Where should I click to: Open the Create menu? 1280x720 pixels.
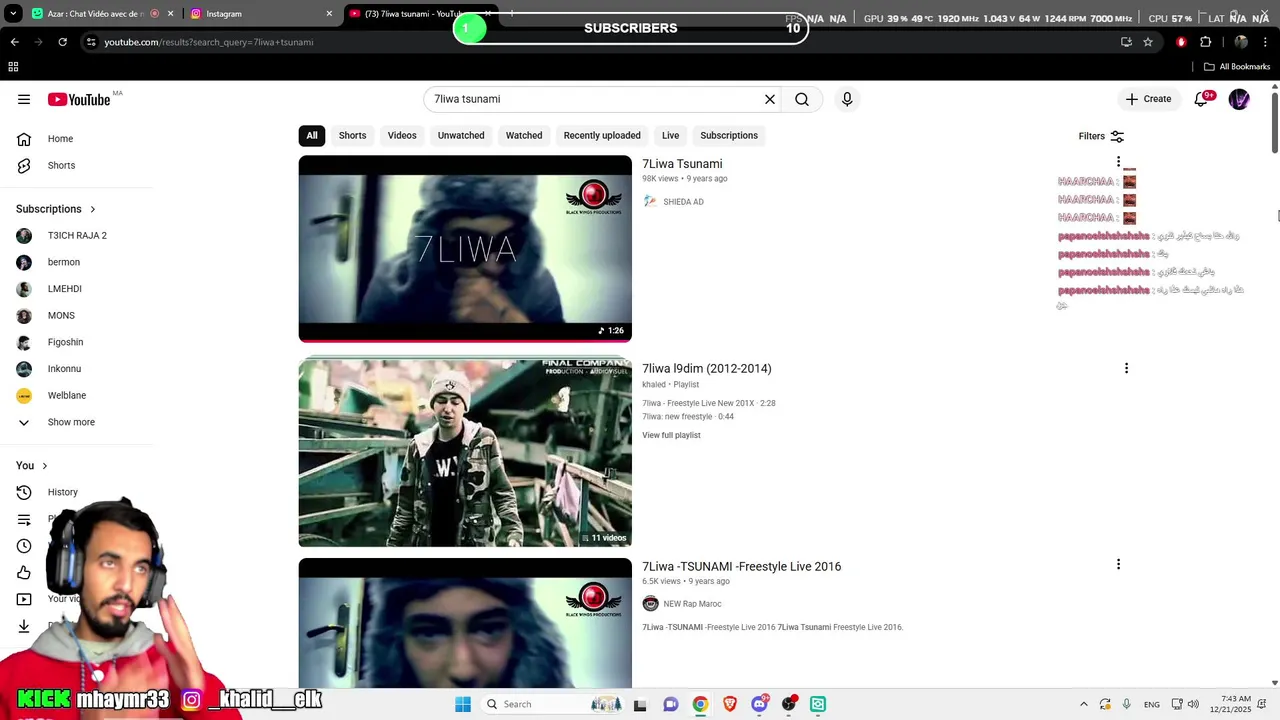pos(1148,99)
